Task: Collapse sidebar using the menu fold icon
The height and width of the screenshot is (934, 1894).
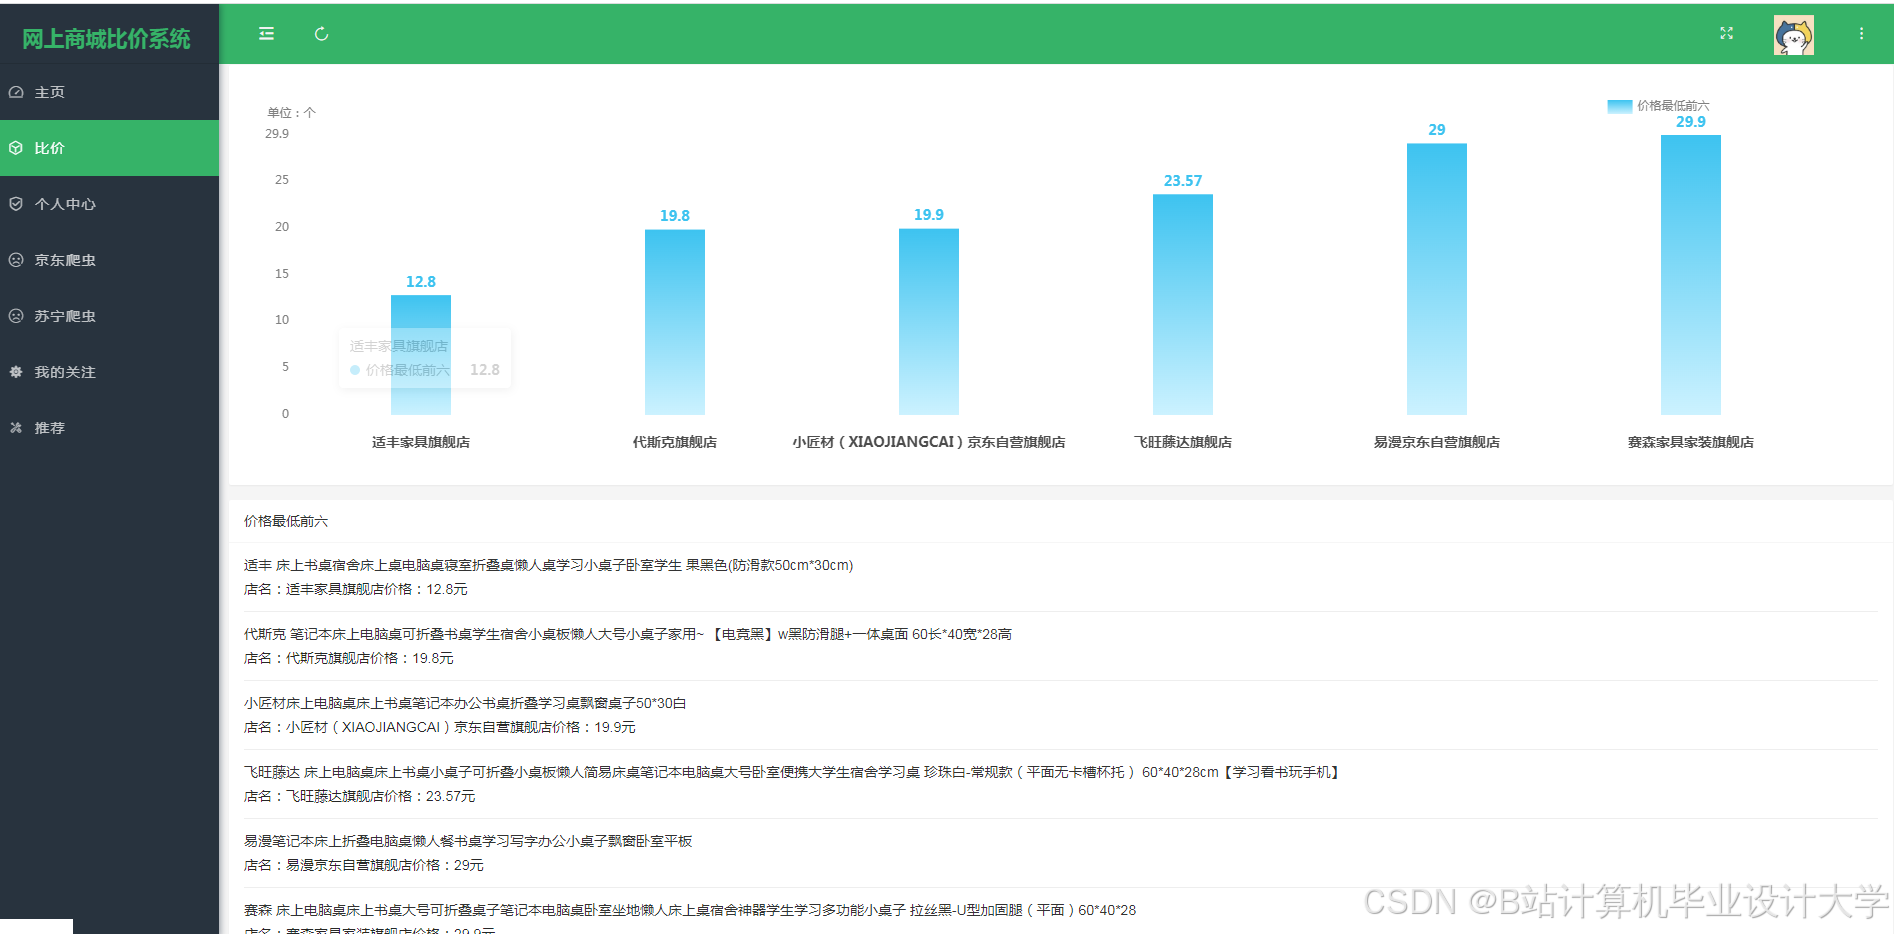Action: pos(266,34)
